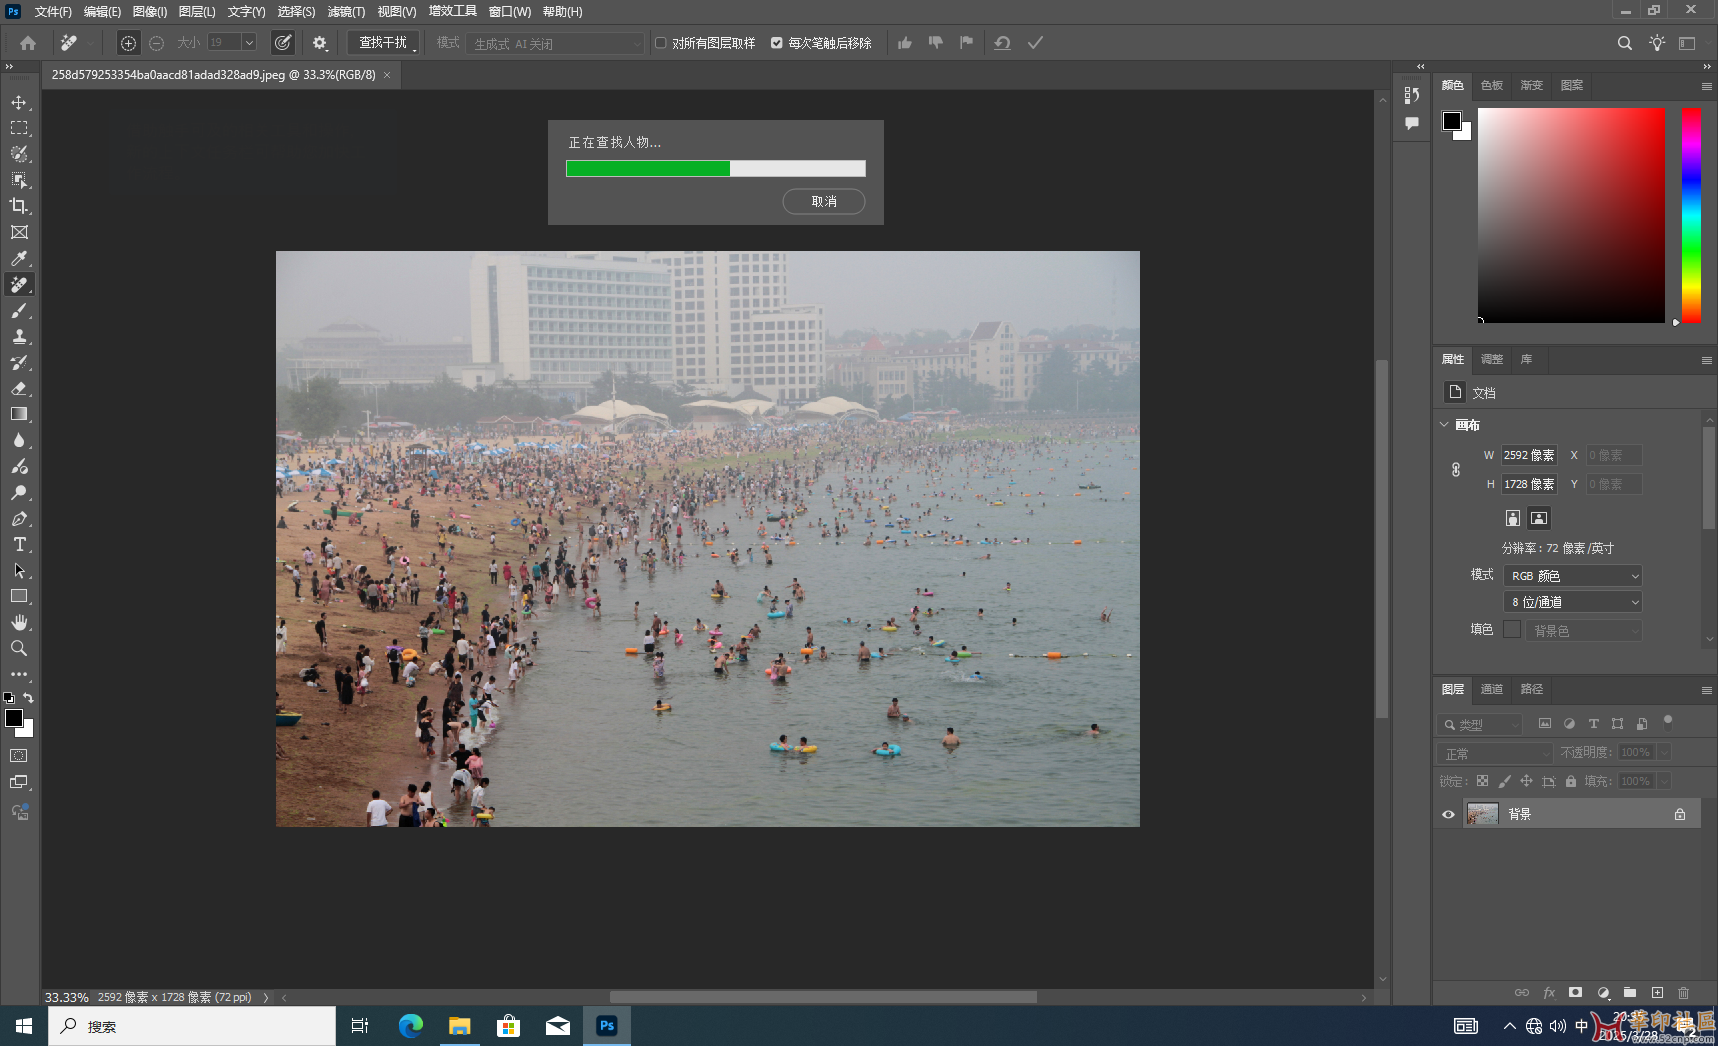Delete layer with trash icon
The height and width of the screenshot is (1046, 1718).
[1684, 992]
